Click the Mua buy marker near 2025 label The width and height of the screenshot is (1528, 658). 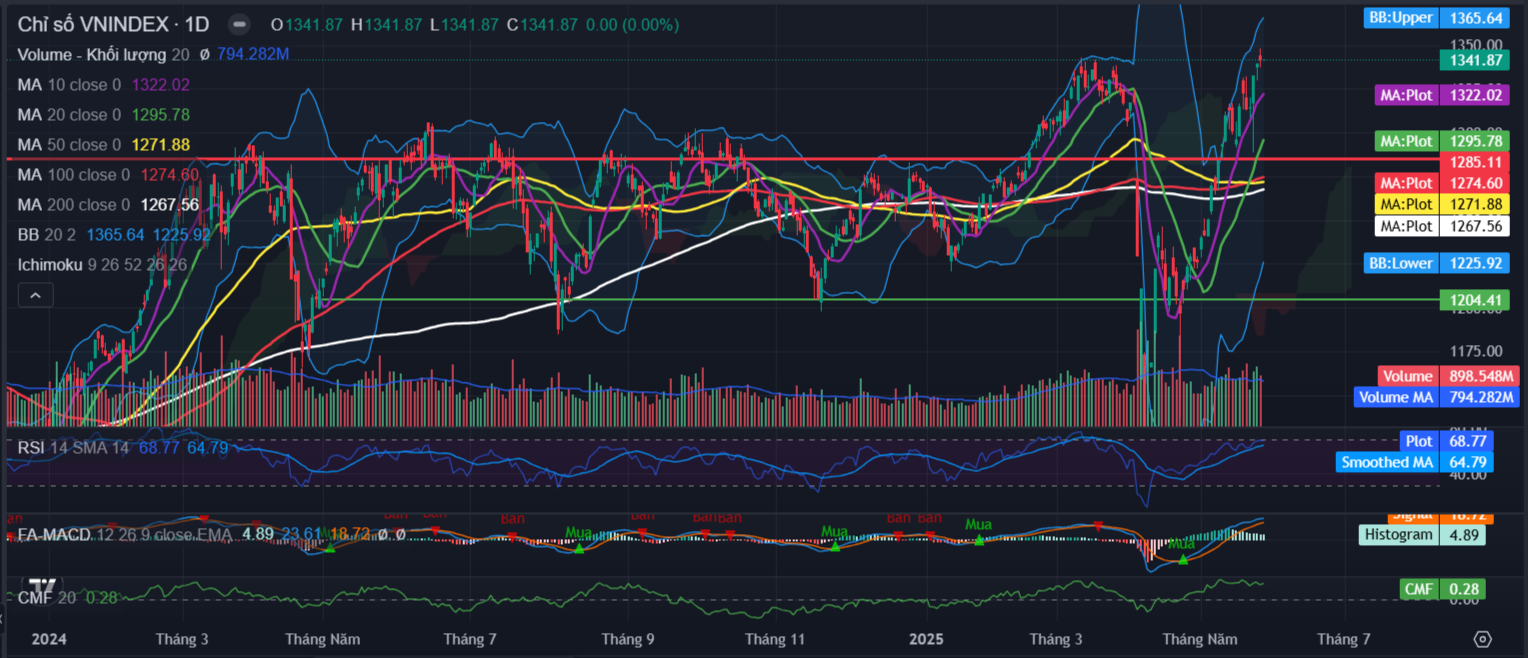coord(979,539)
